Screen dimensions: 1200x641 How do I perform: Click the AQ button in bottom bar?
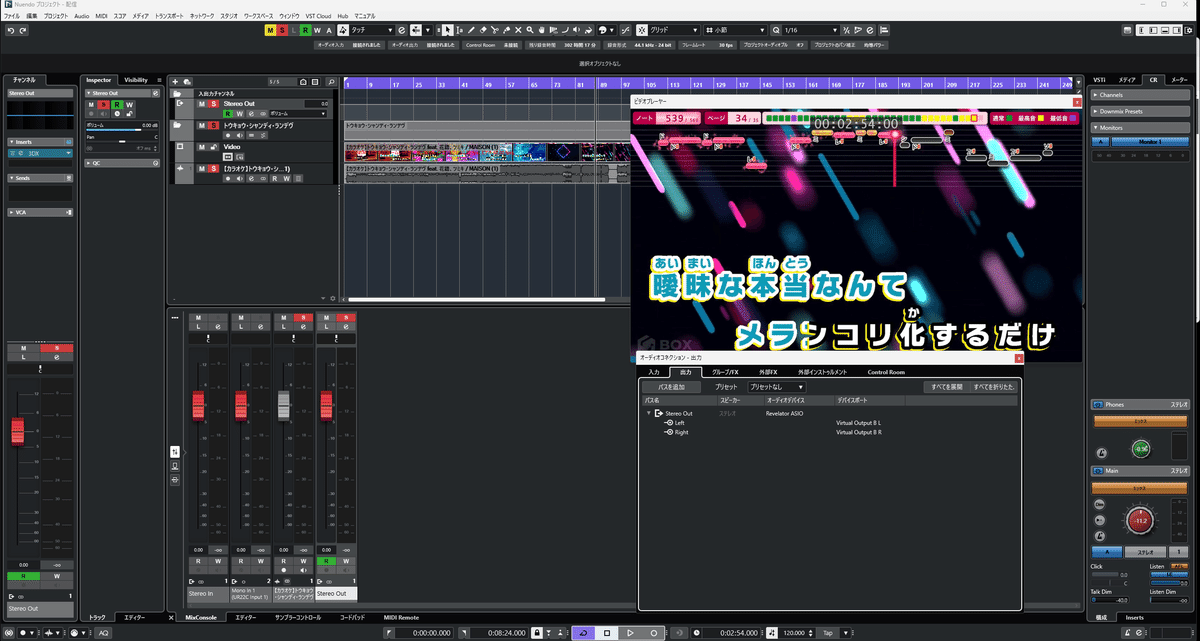click(x=103, y=633)
